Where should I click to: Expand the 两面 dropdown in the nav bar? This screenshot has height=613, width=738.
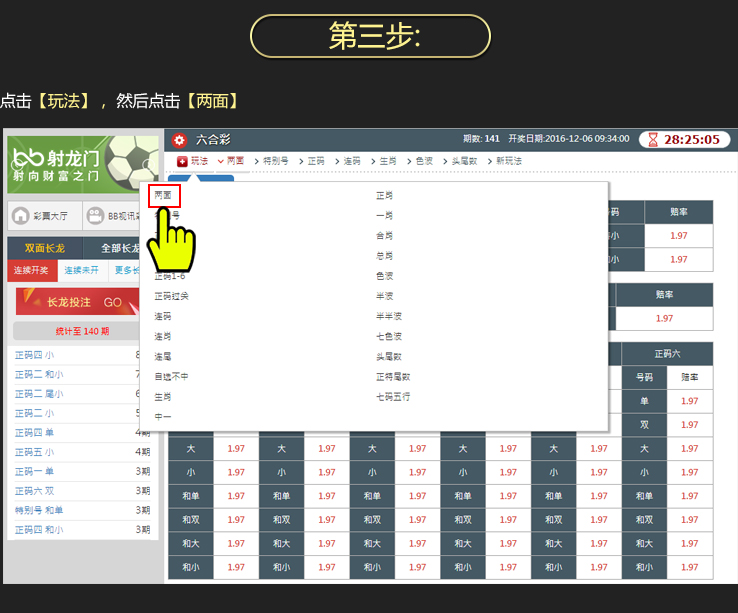click(230, 161)
